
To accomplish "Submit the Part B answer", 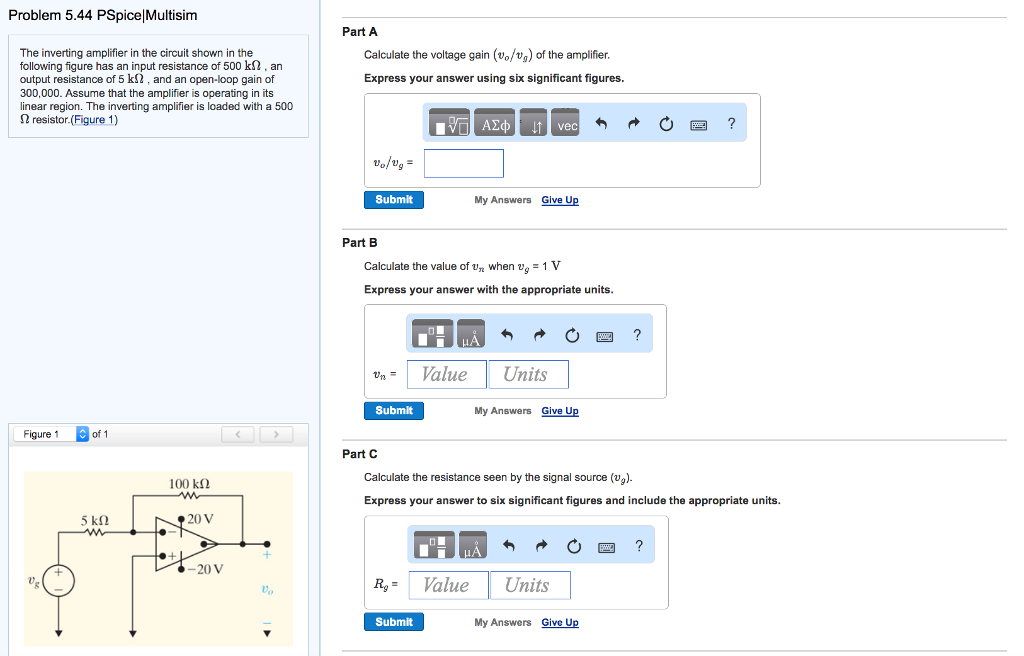I will [x=394, y=410].
